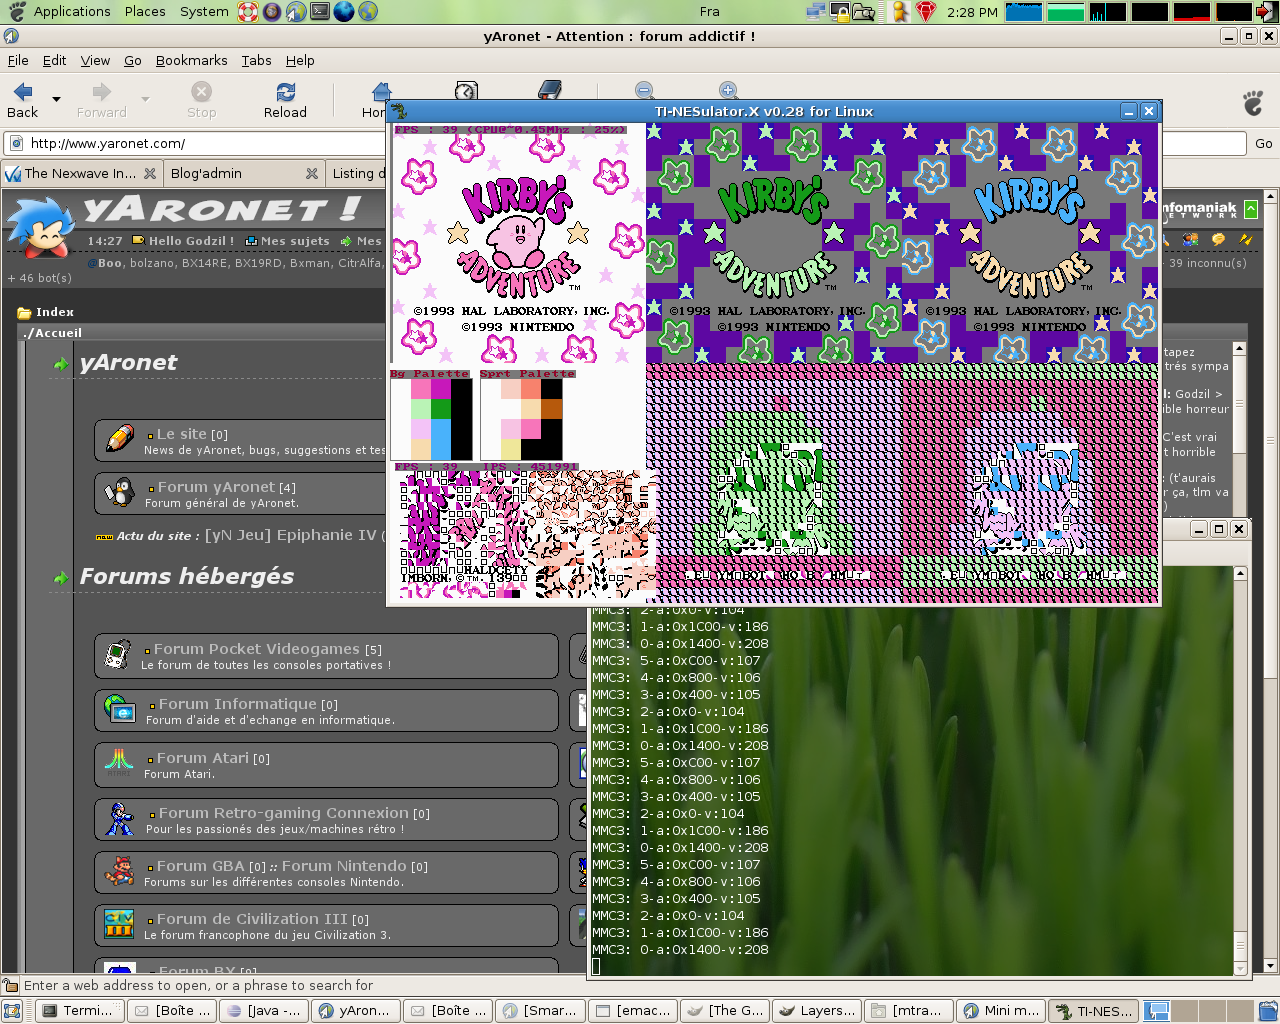Click the Reload toolbar button
The image size is (1280, 1024).
[x=285, y=100]
